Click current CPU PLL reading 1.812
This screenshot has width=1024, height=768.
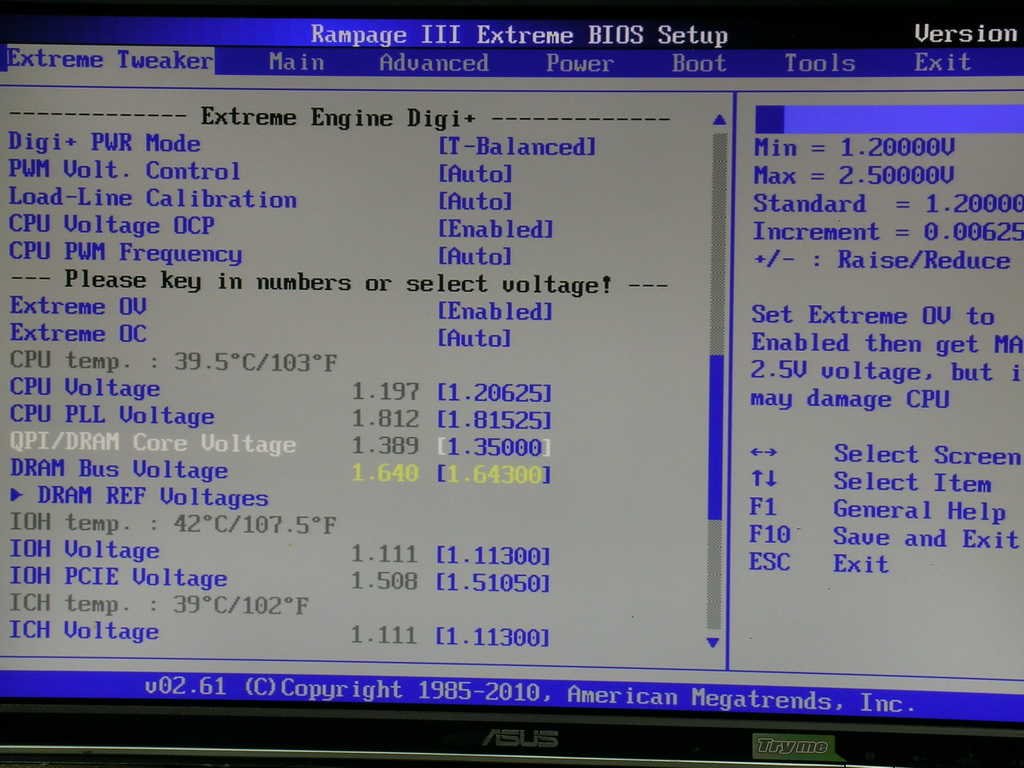(385, 419)
